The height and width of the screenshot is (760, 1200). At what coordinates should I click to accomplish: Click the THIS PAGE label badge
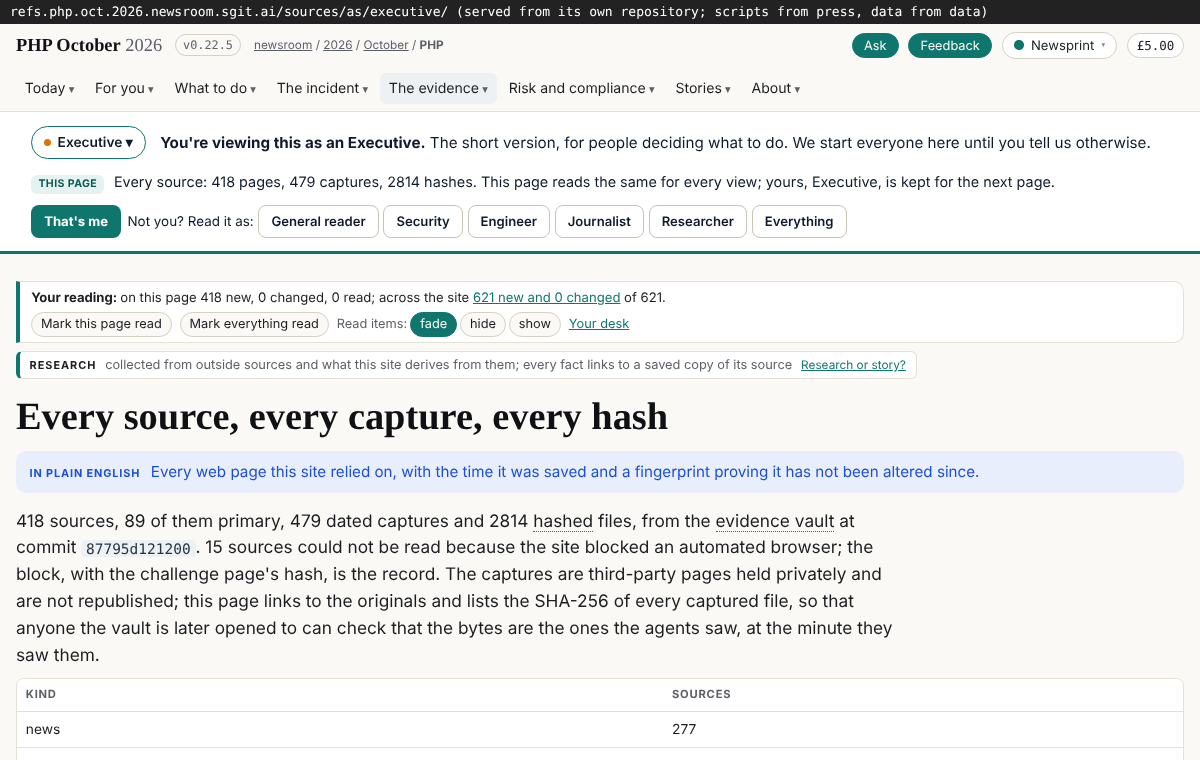[x=67, y=184]
